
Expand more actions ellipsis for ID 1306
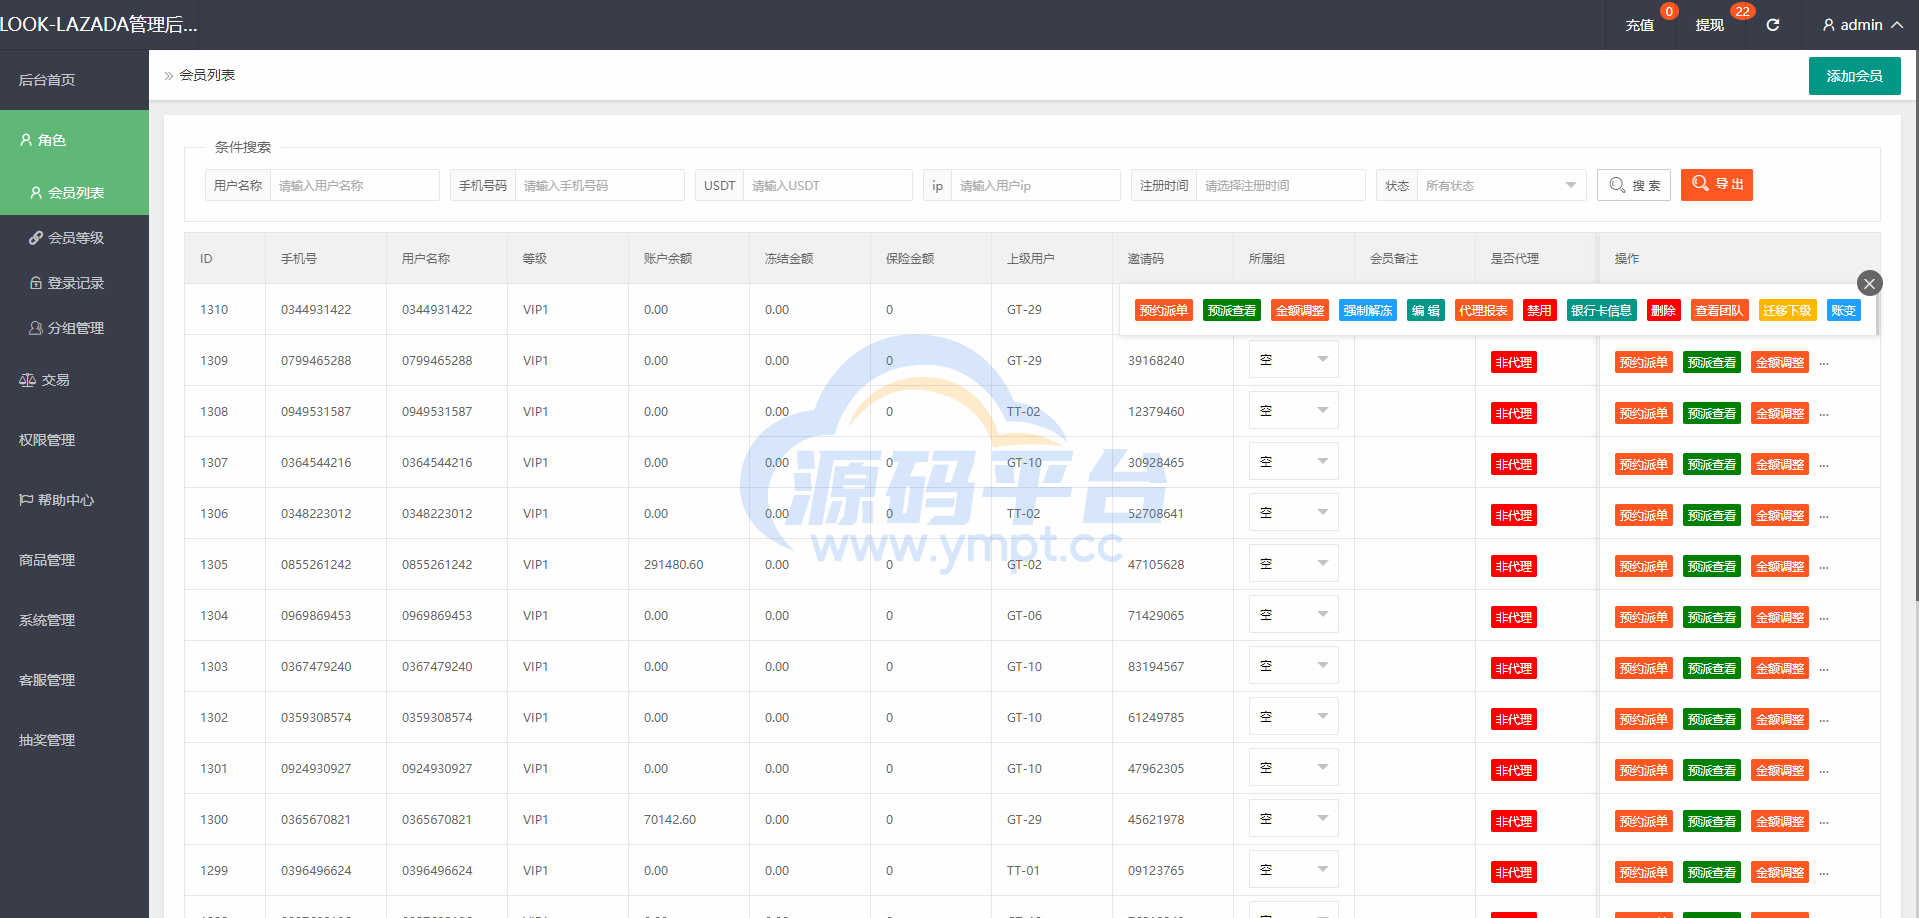click(x=1824, y=516)
